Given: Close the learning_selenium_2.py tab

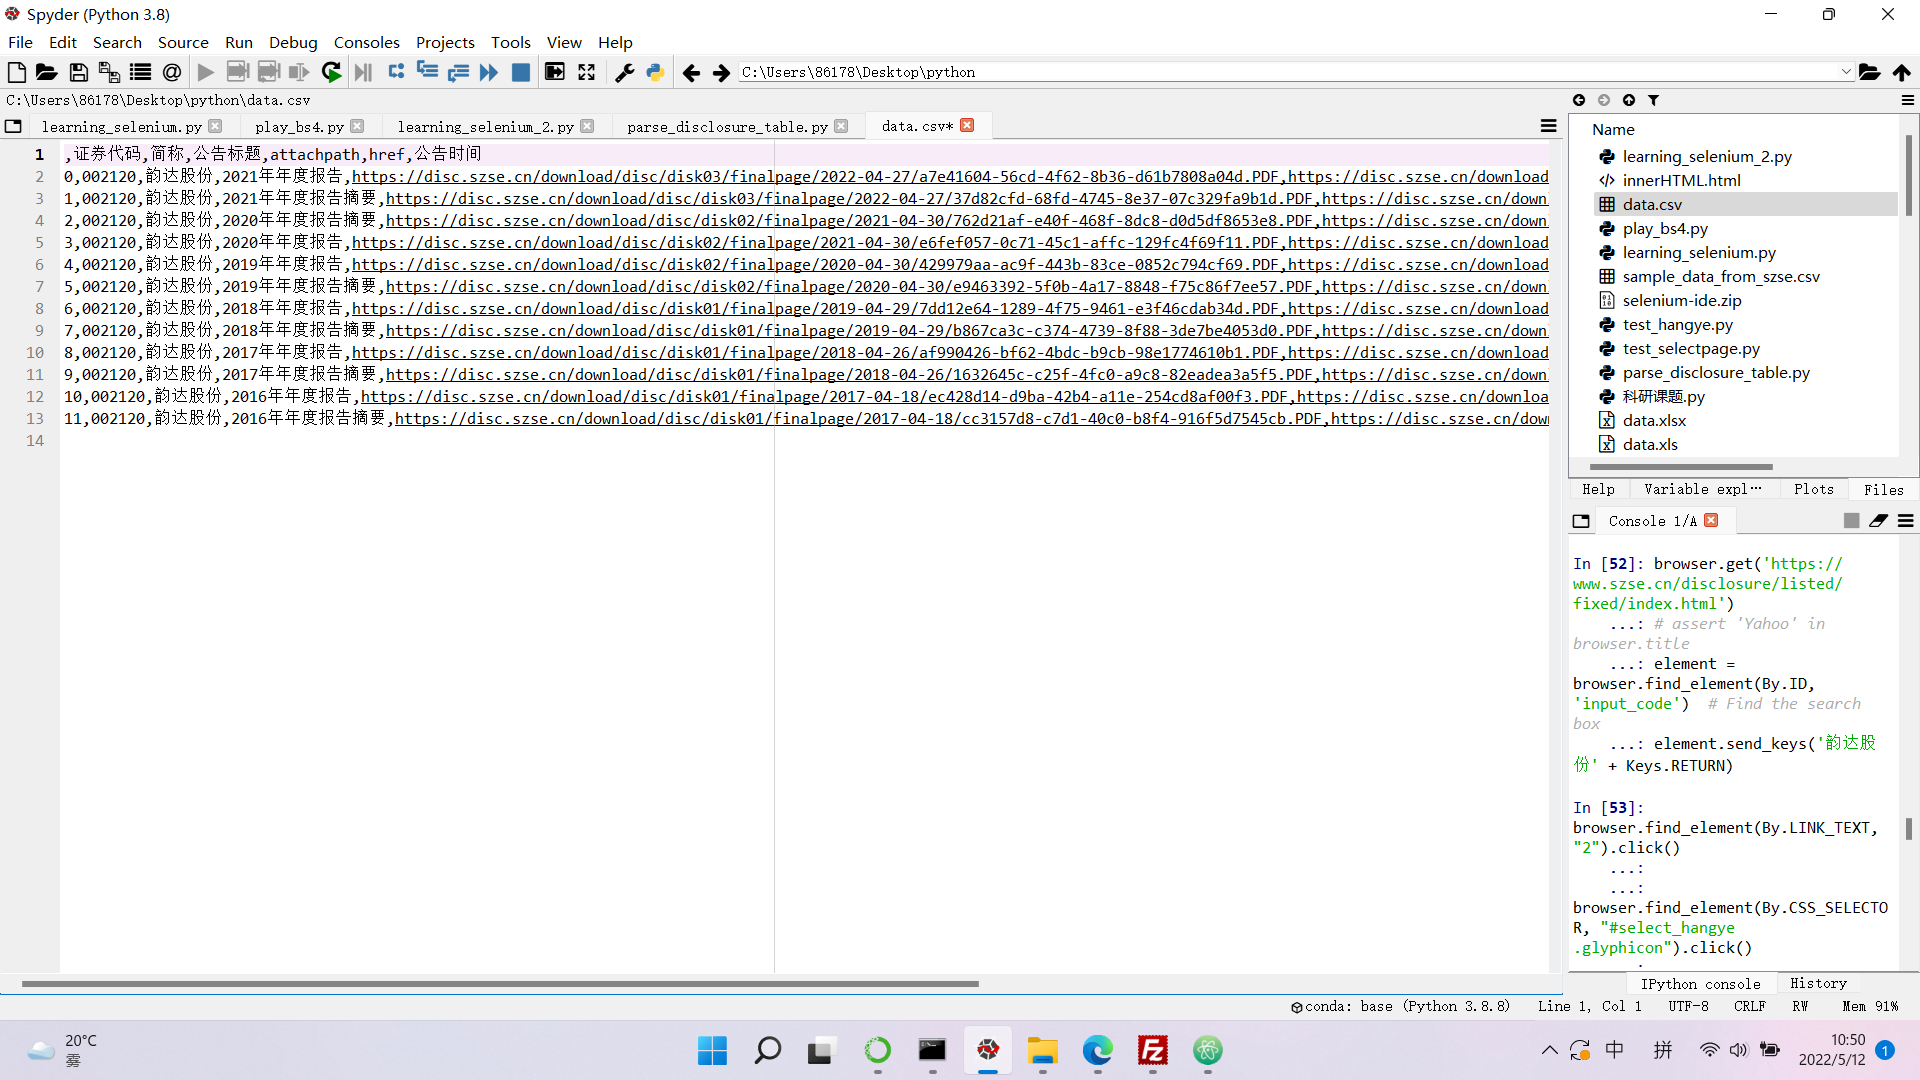Looking at the screenshot, I should coord(587,126).
